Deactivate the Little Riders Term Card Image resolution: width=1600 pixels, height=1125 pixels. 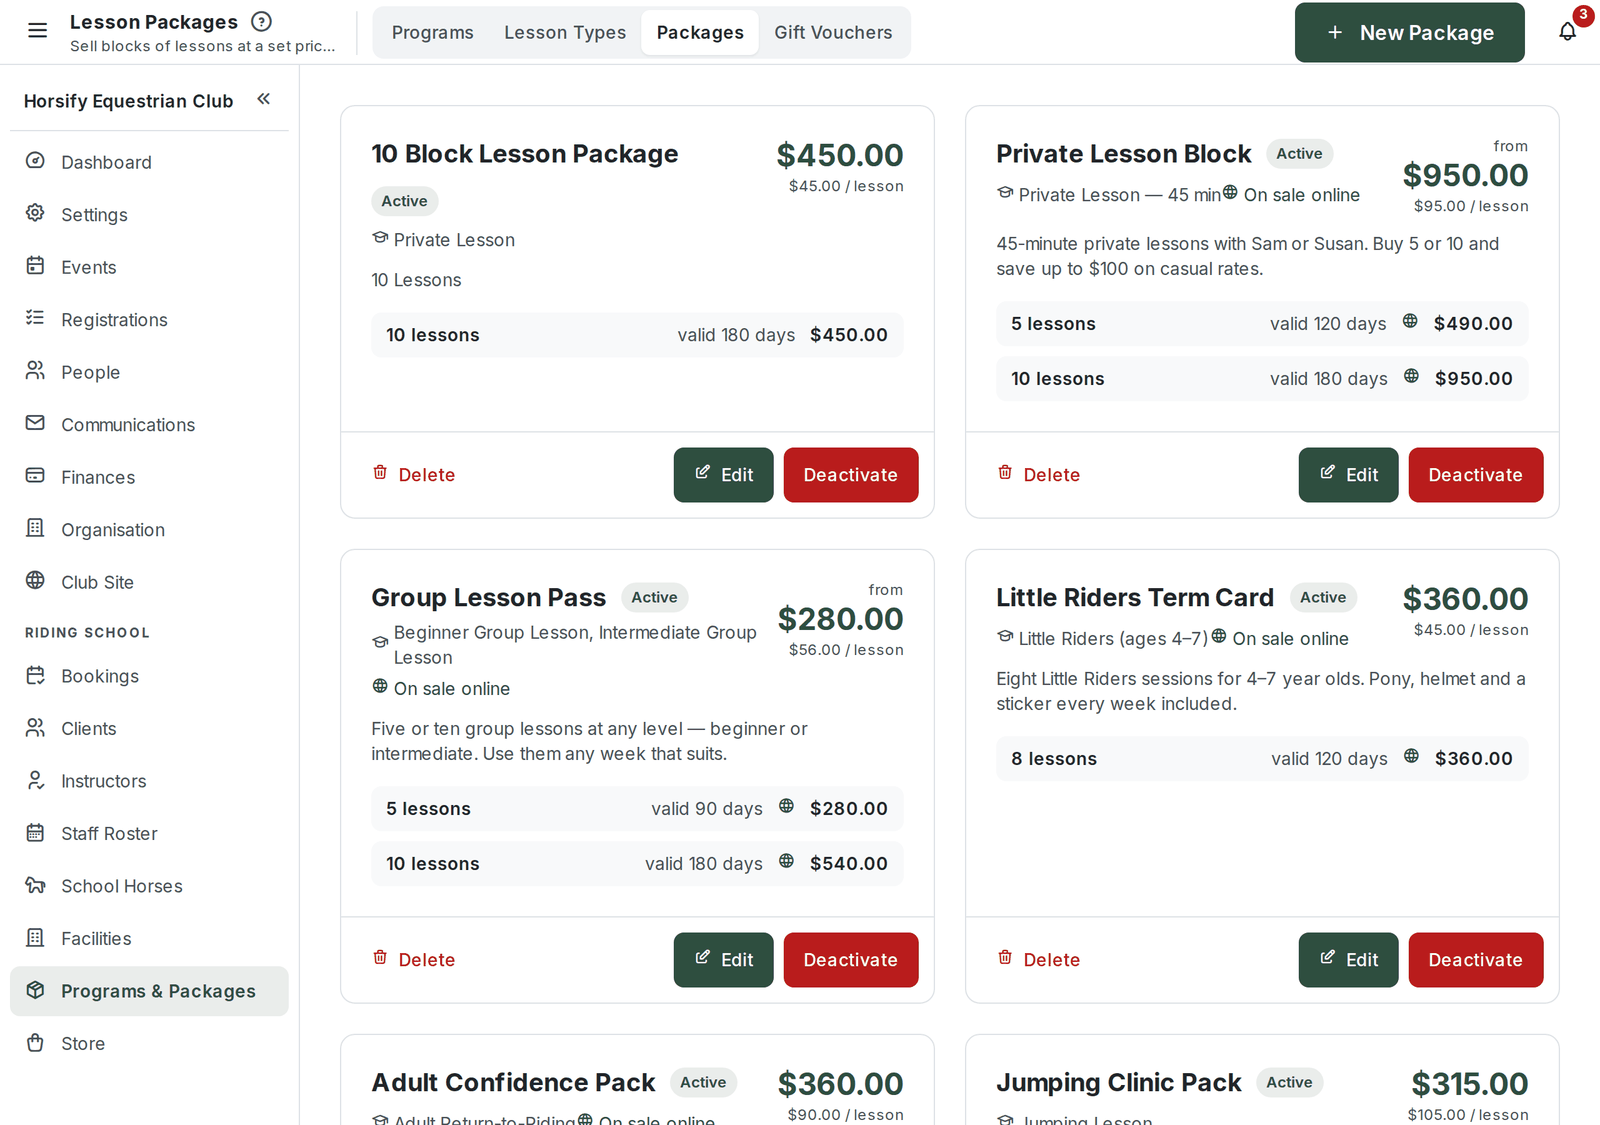tap(1476, 960)
